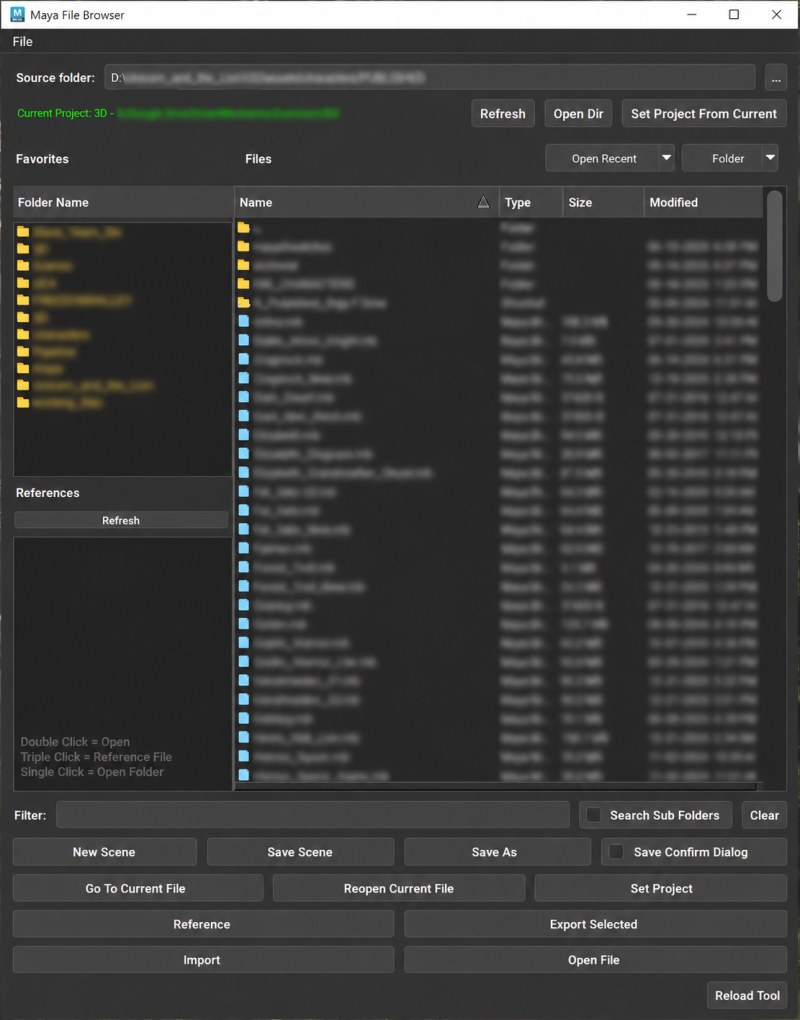Screen dimensions: 800x1020
Task: Click the Source folder path field
Action: (x=429, y=77)
